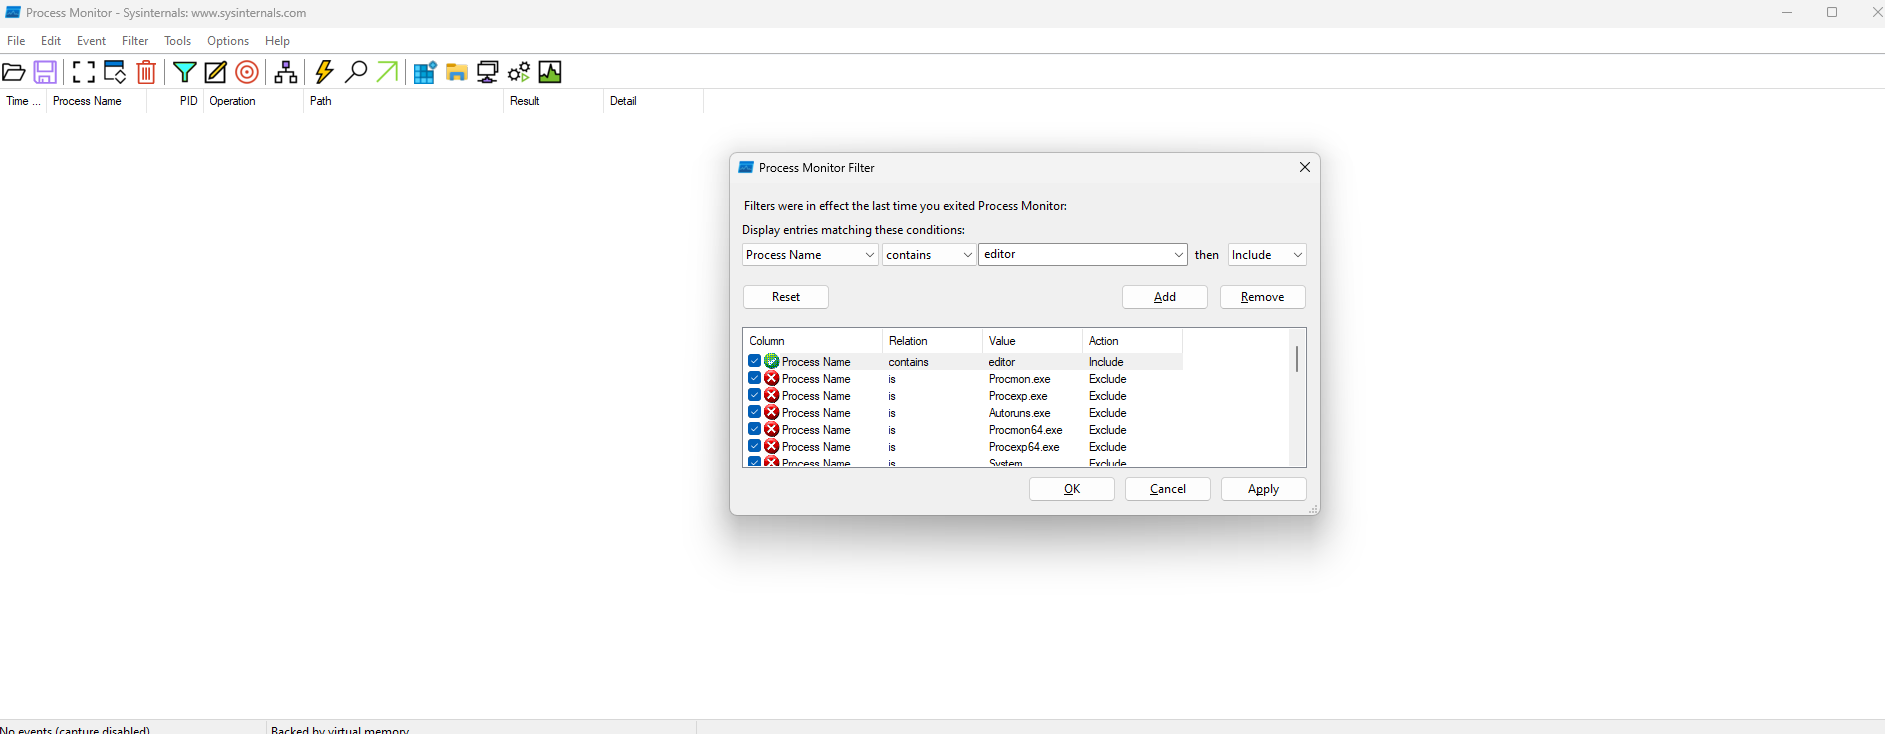Click the Process Name column header in main window
Viewport: 1885px width, 734px height.
tap(96, 101)
